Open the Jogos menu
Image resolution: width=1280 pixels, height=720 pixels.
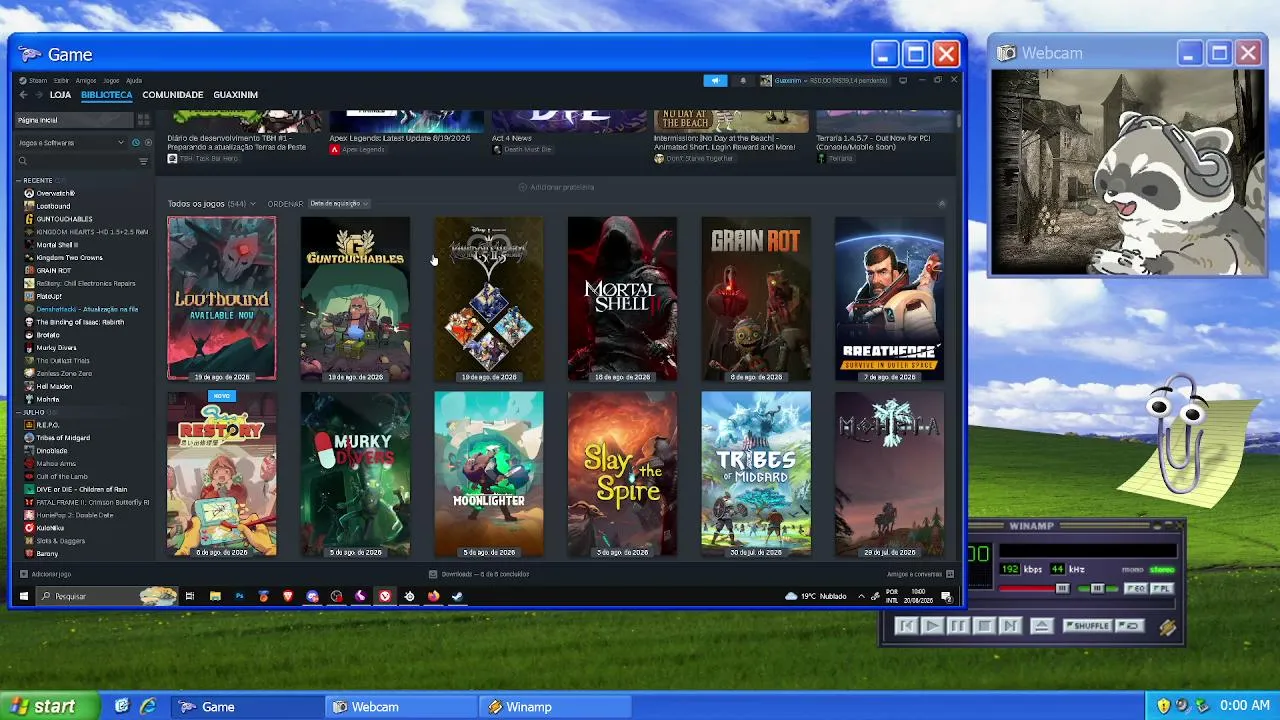tap(111, 81)
